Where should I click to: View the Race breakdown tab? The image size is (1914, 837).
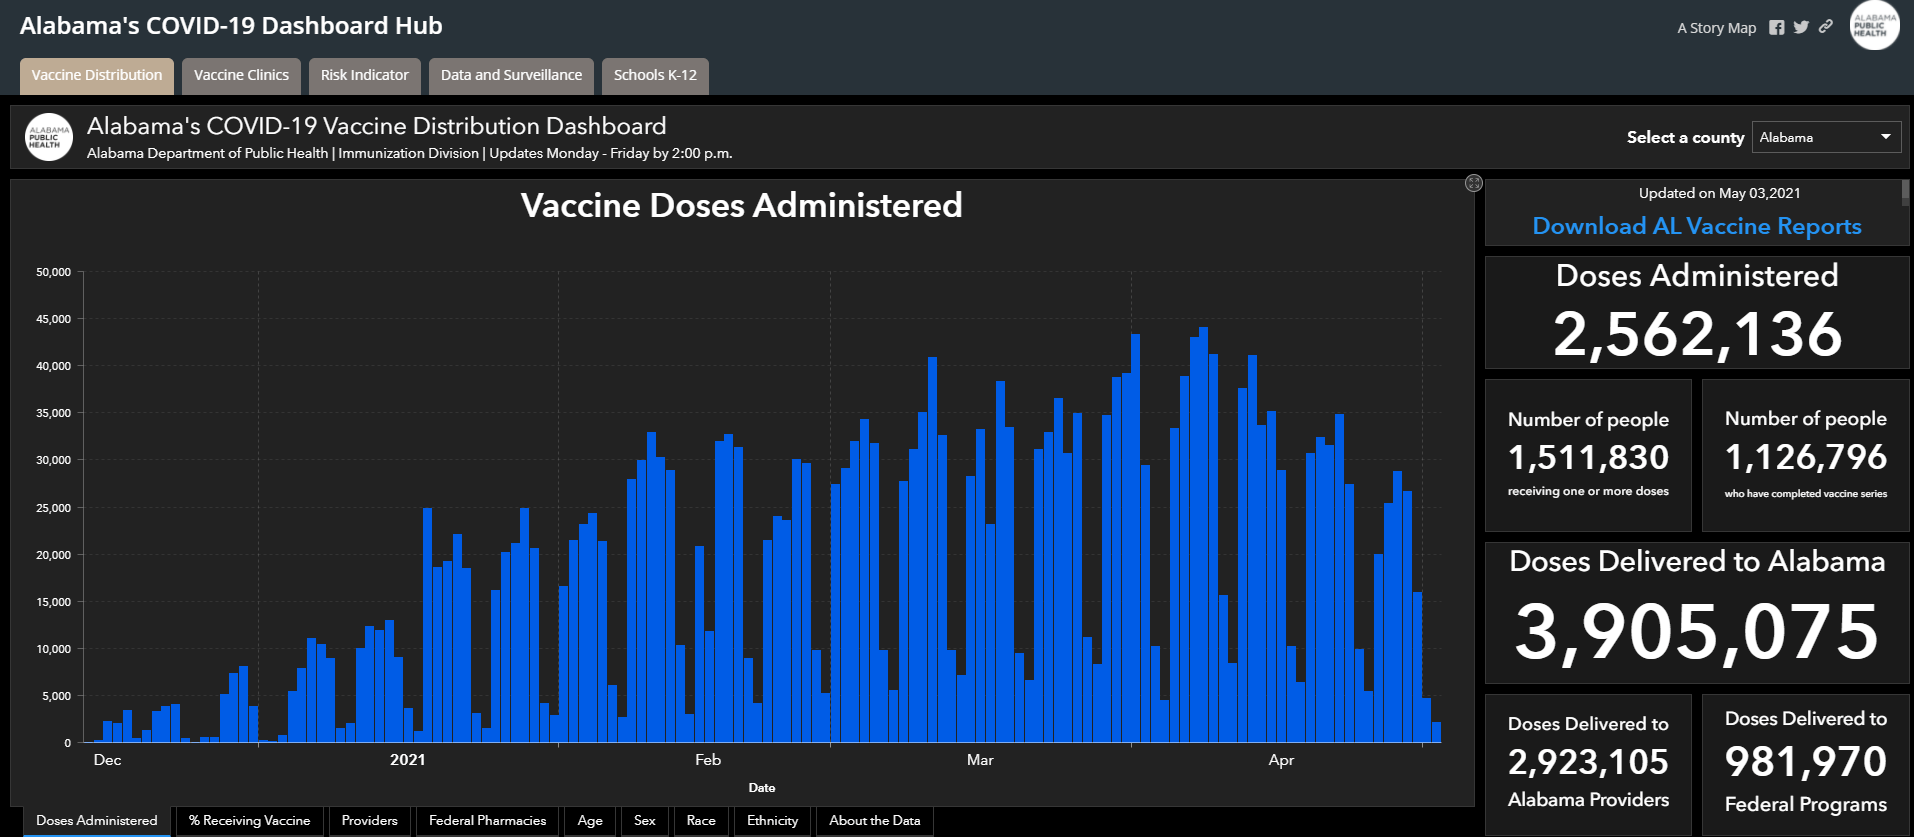coord(701,821)
